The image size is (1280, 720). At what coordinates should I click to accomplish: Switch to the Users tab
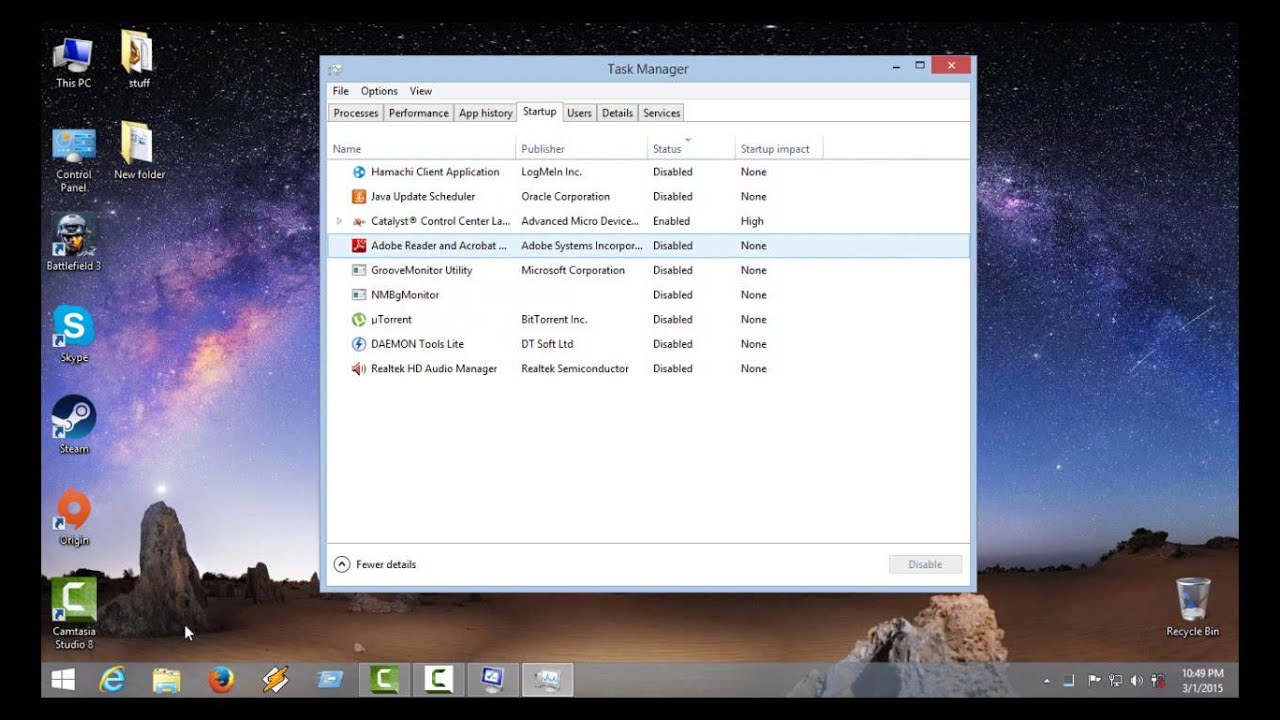(x=579, y=113)
